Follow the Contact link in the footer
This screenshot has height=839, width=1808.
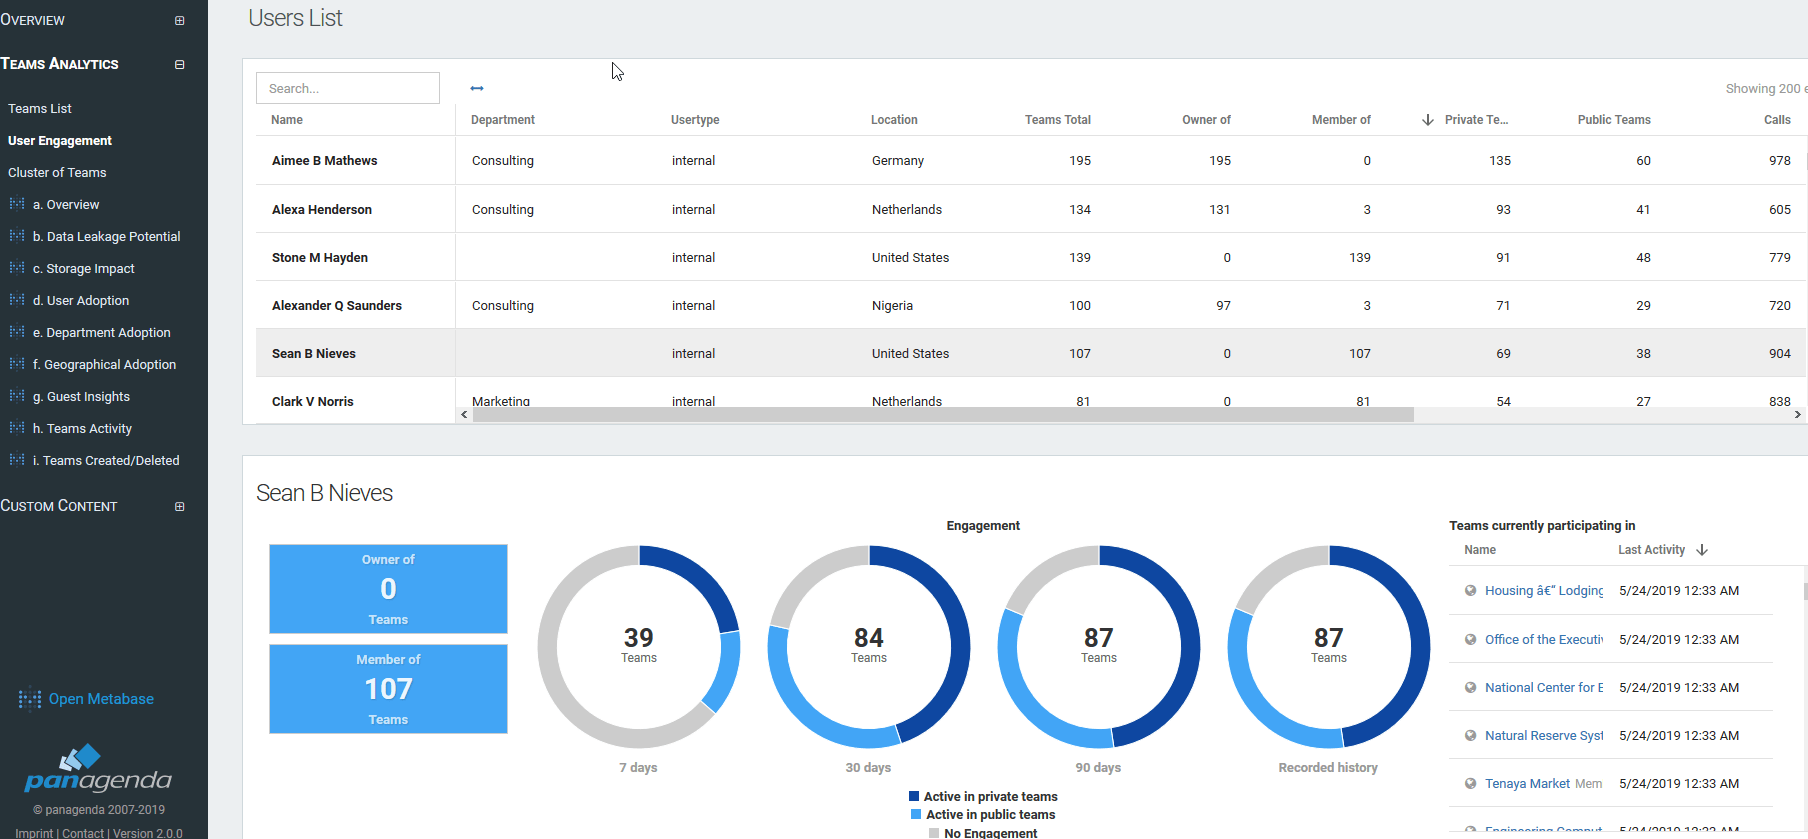coord(83,833)
